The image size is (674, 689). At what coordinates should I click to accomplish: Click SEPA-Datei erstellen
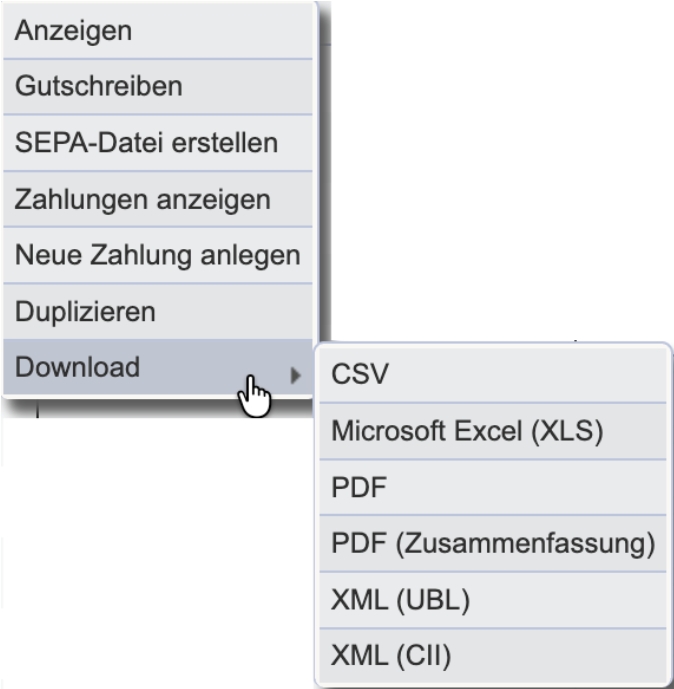[158, 143]
